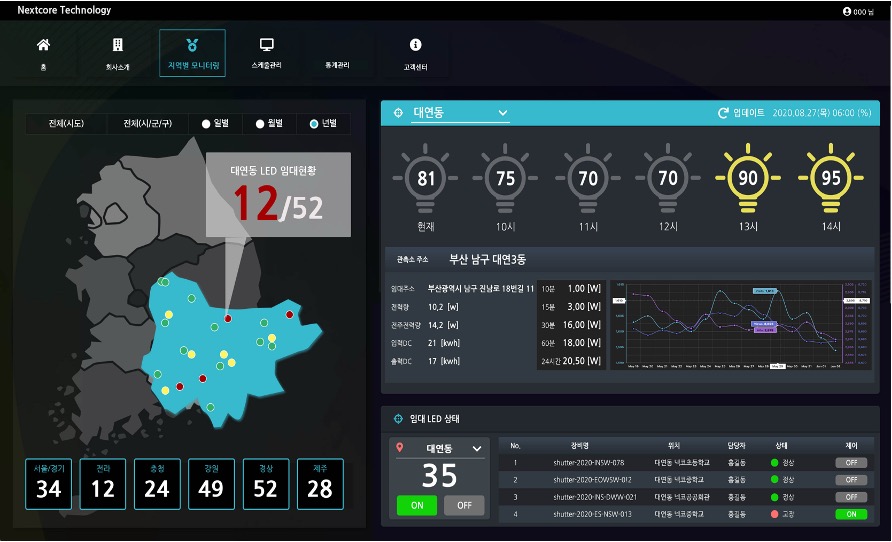Turn all LEDs ON with green button
The height and width of the screenshot is (542, 892).
(417, 505)
